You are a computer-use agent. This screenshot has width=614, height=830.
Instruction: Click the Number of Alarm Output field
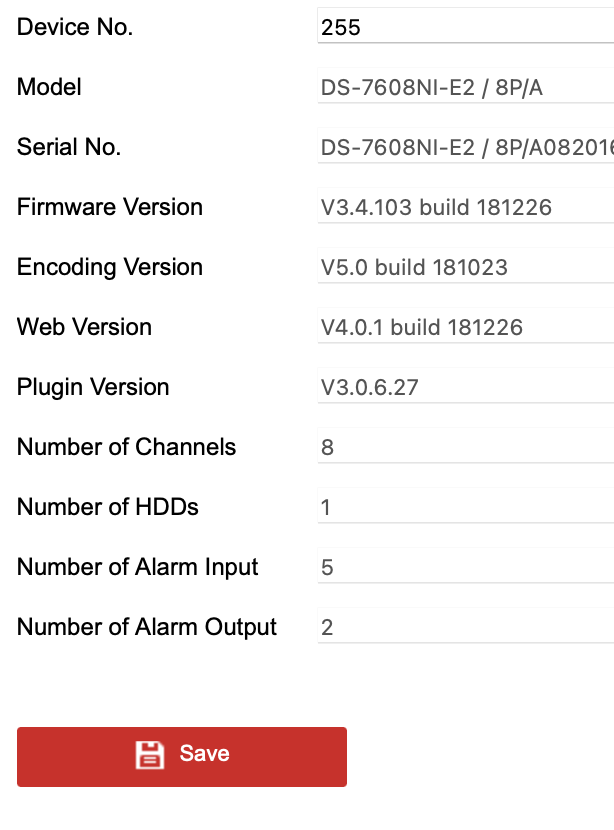click(460, 627)
